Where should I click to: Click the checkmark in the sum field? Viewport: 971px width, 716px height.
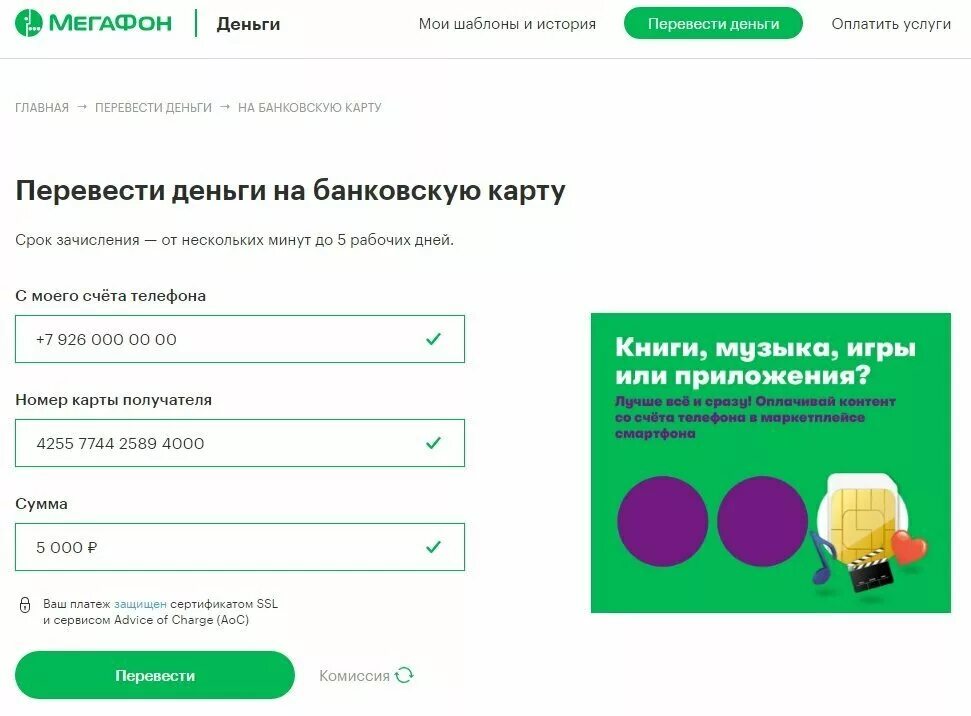pyautogui.click(x=433, y=547)
